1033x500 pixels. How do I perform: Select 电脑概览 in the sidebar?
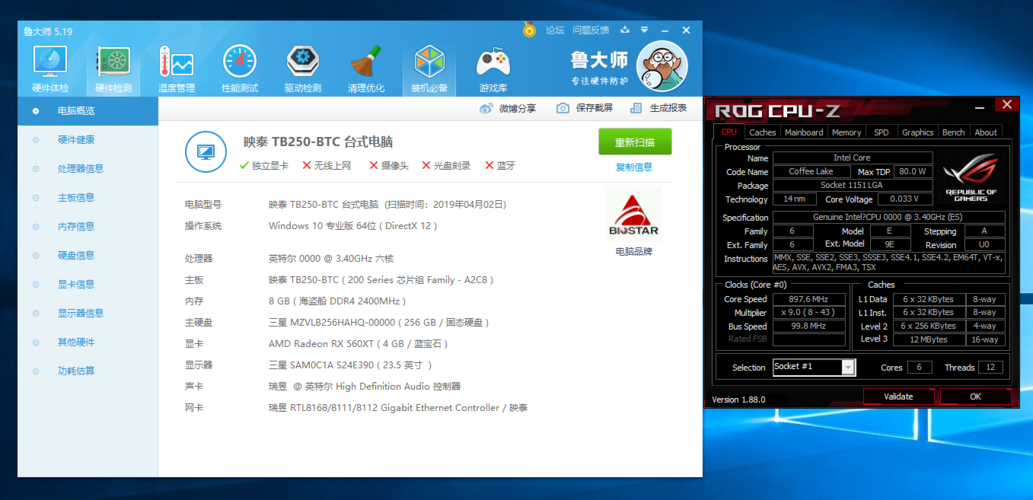(88, 111)
